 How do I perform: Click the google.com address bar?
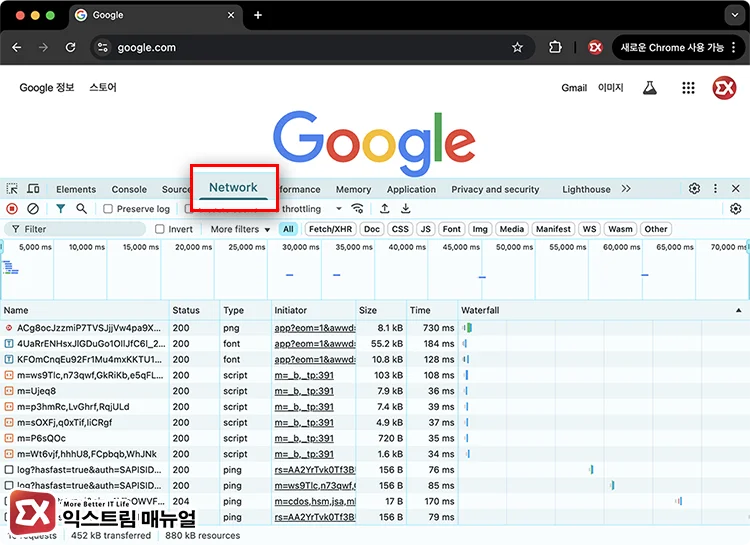pos(311,47)
